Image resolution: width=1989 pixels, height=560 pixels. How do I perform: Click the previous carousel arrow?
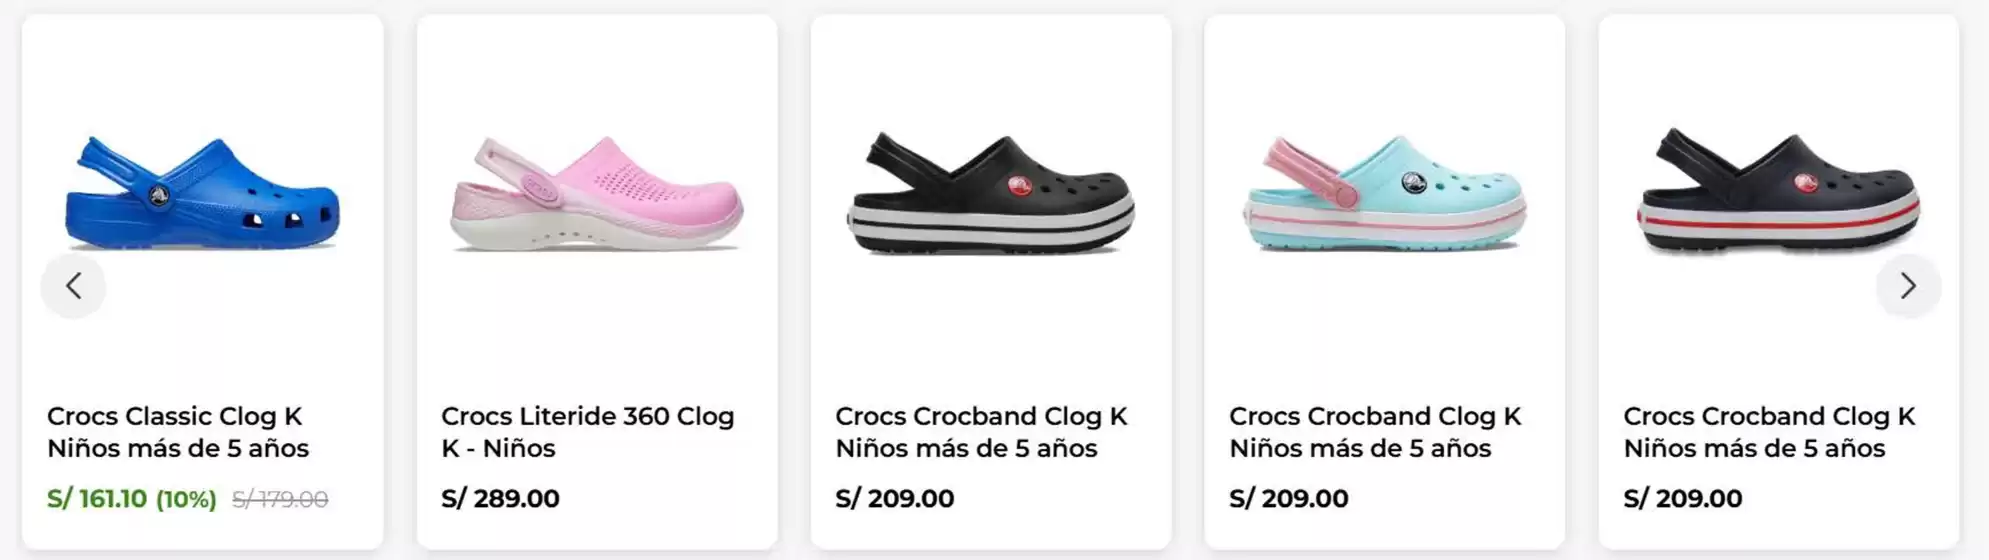click(x=73, y=286)
